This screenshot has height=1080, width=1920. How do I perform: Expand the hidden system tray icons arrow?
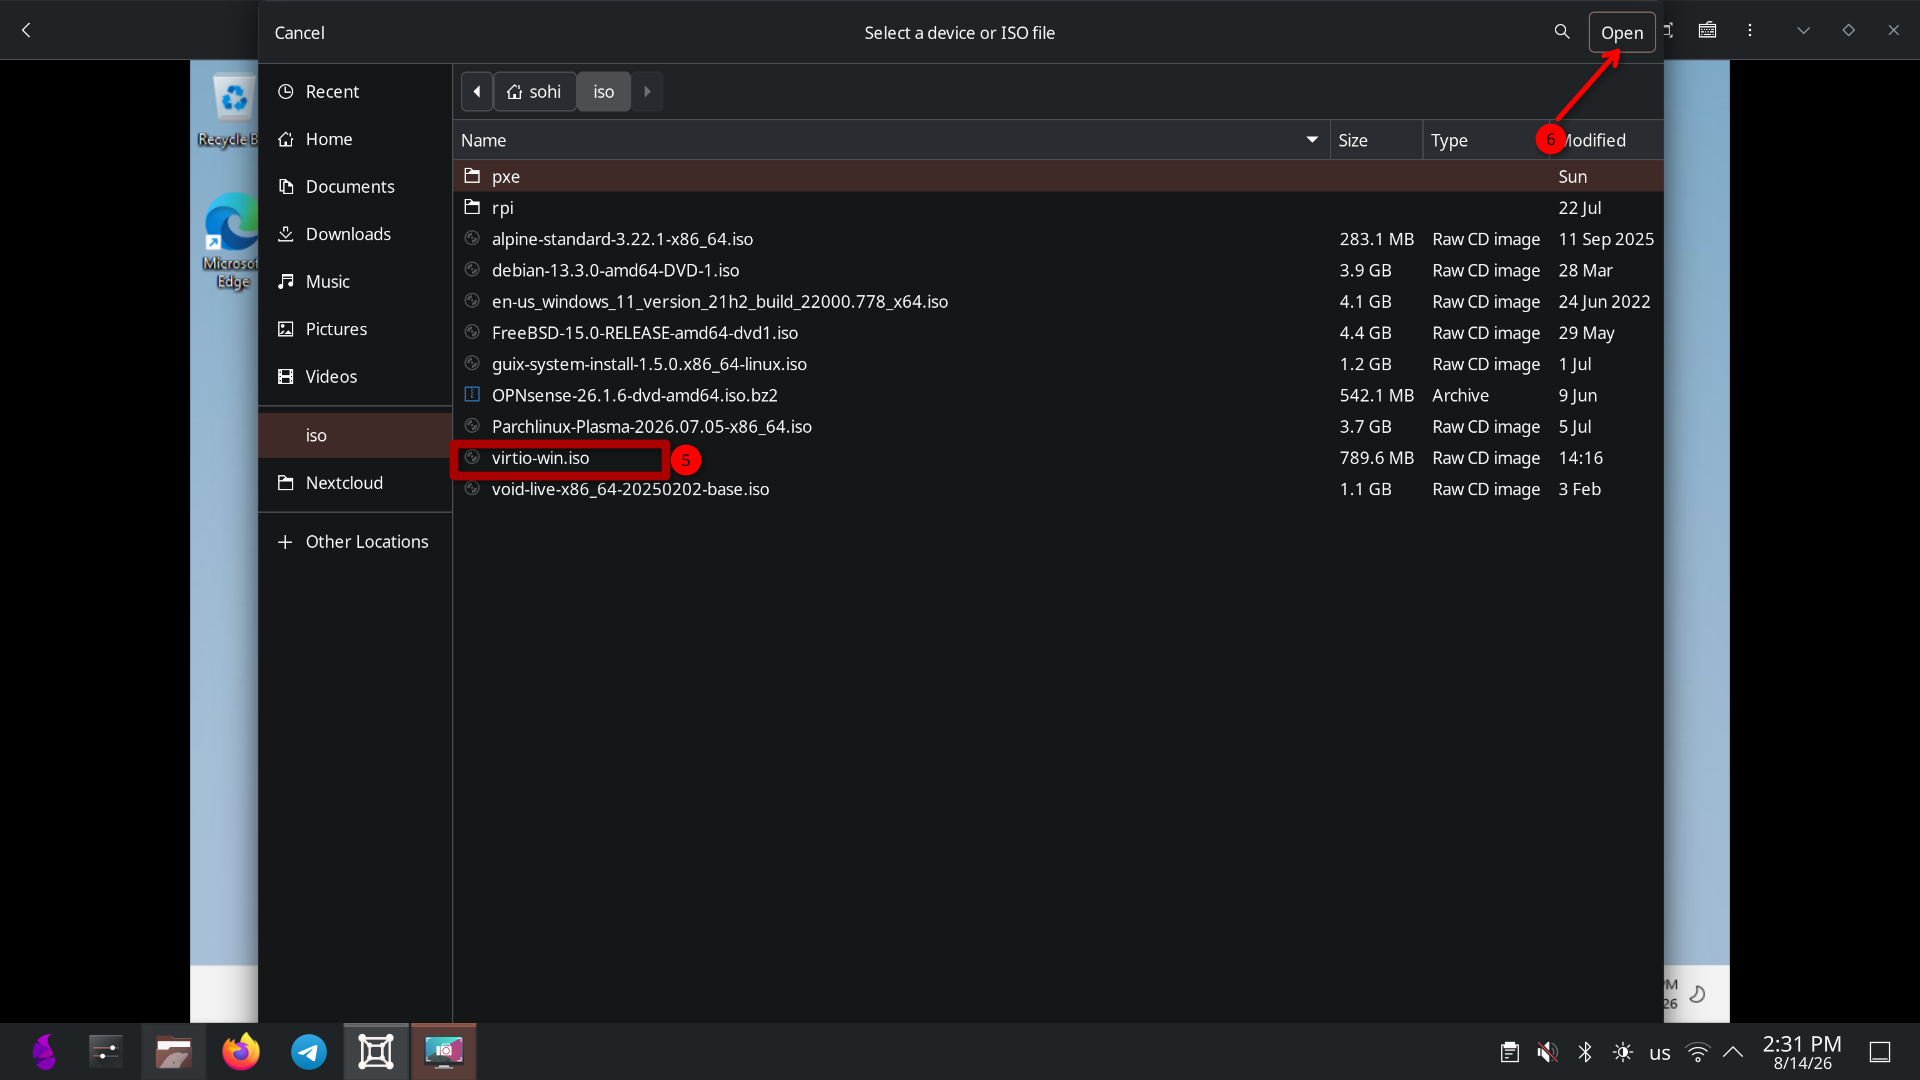(x=1734, y=1052)
